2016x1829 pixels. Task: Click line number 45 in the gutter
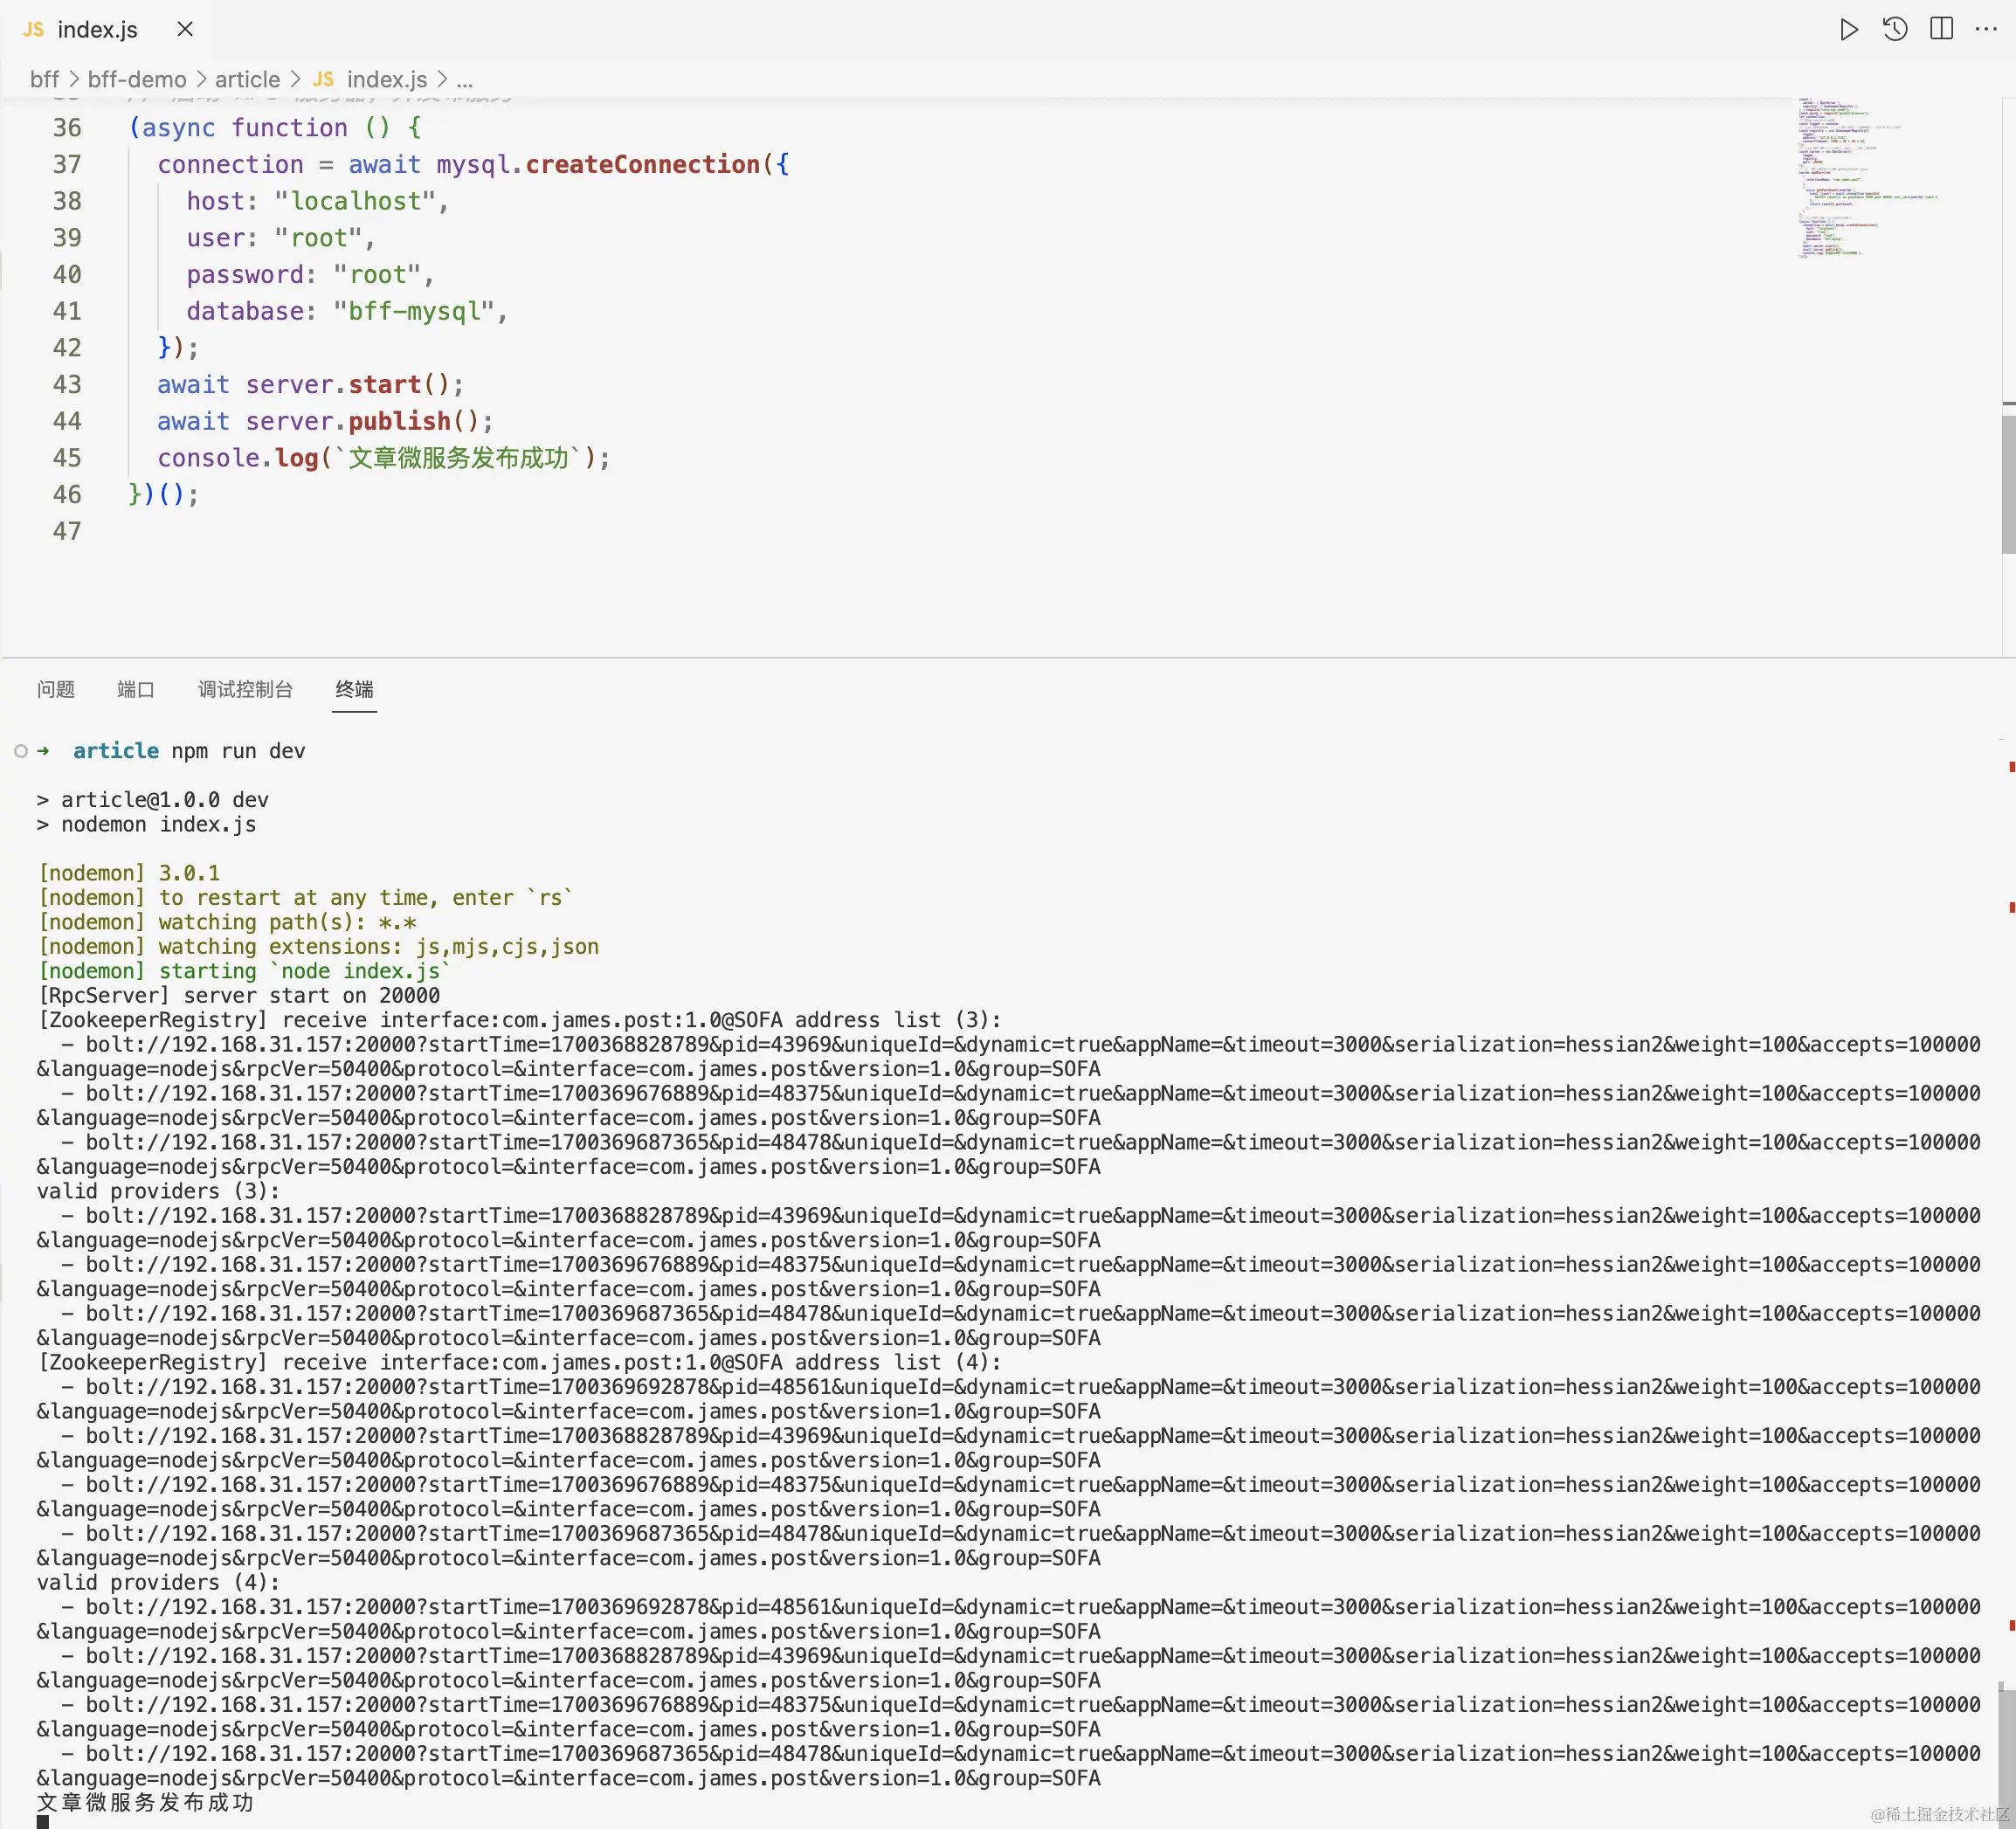[x=66, y=458]
